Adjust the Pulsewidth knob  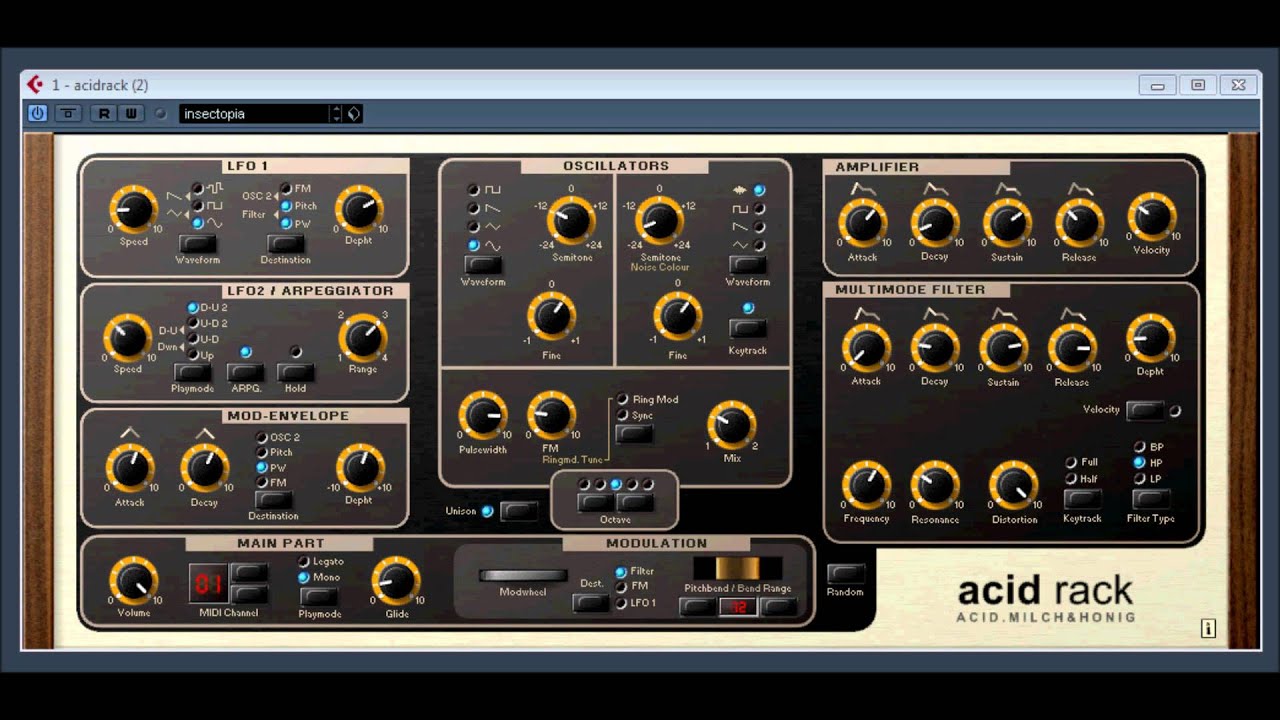[x=483, y=416]
